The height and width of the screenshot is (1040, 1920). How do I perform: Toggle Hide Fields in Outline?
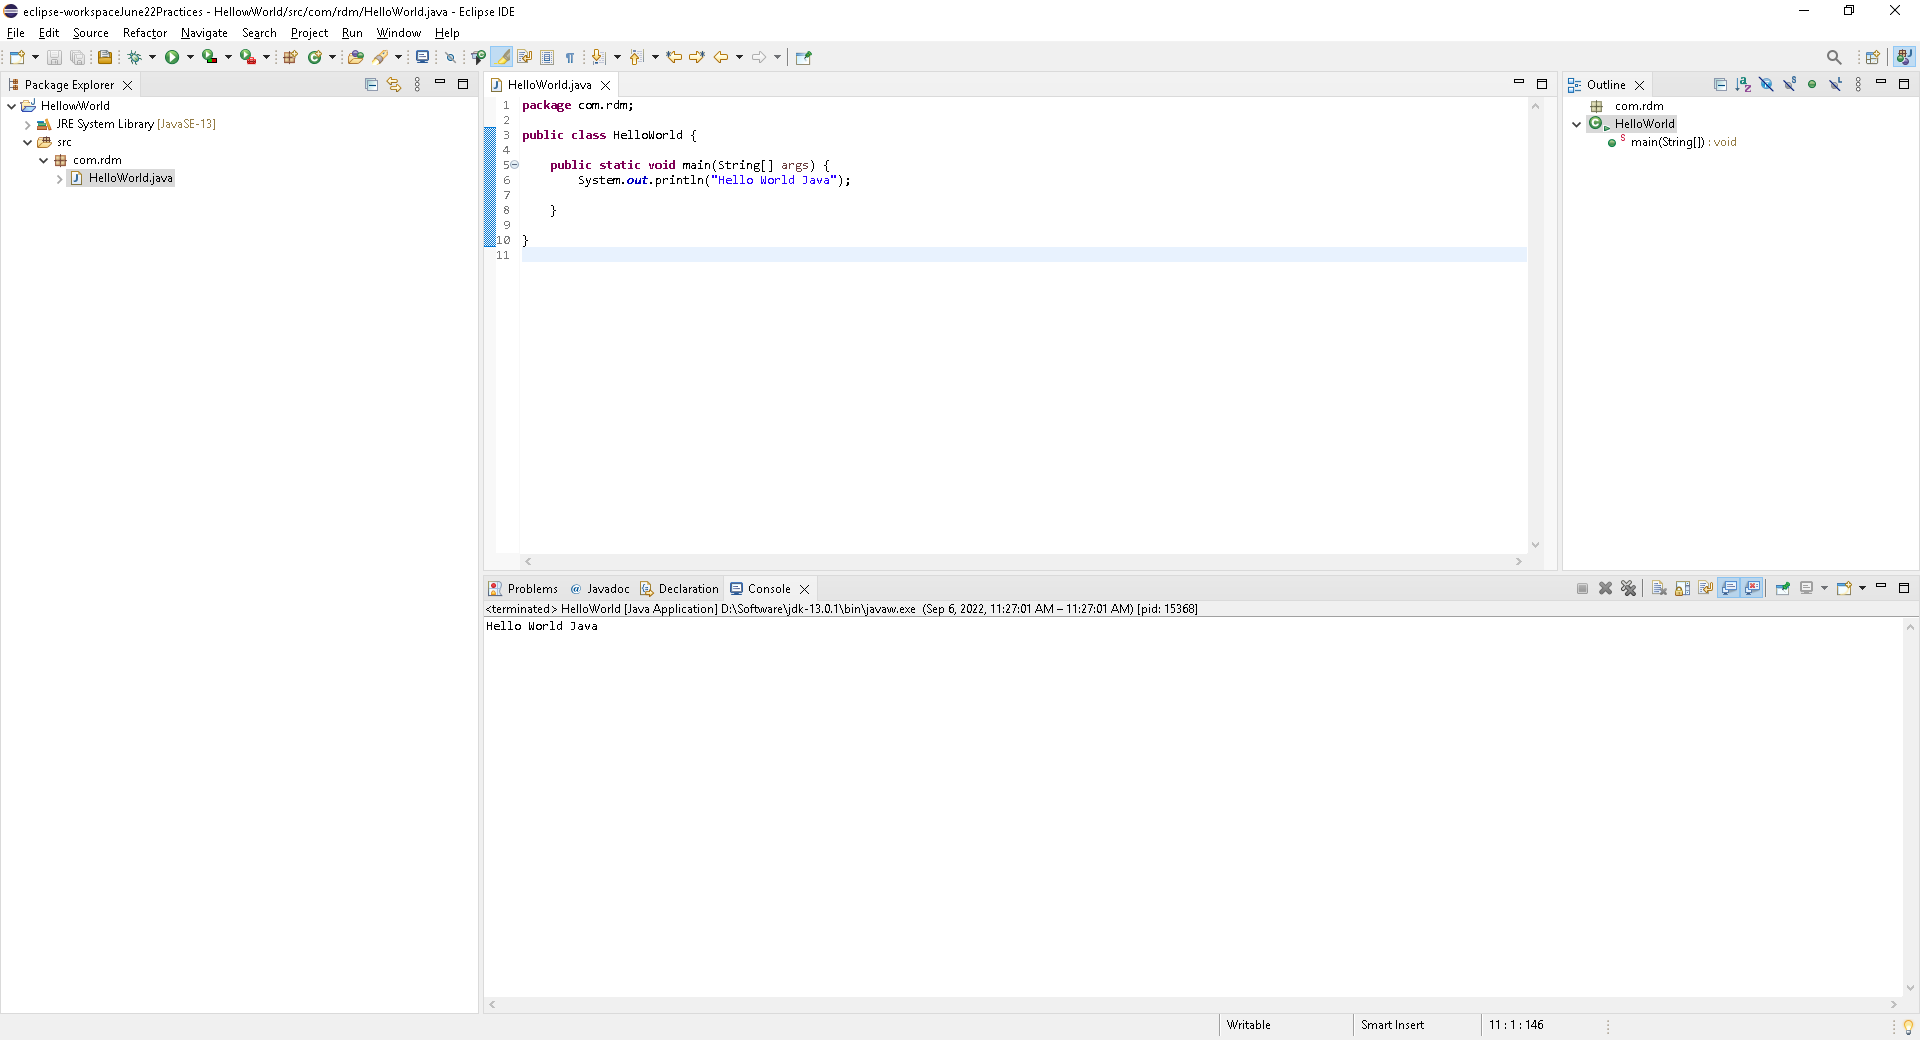tap(1766, 85)
